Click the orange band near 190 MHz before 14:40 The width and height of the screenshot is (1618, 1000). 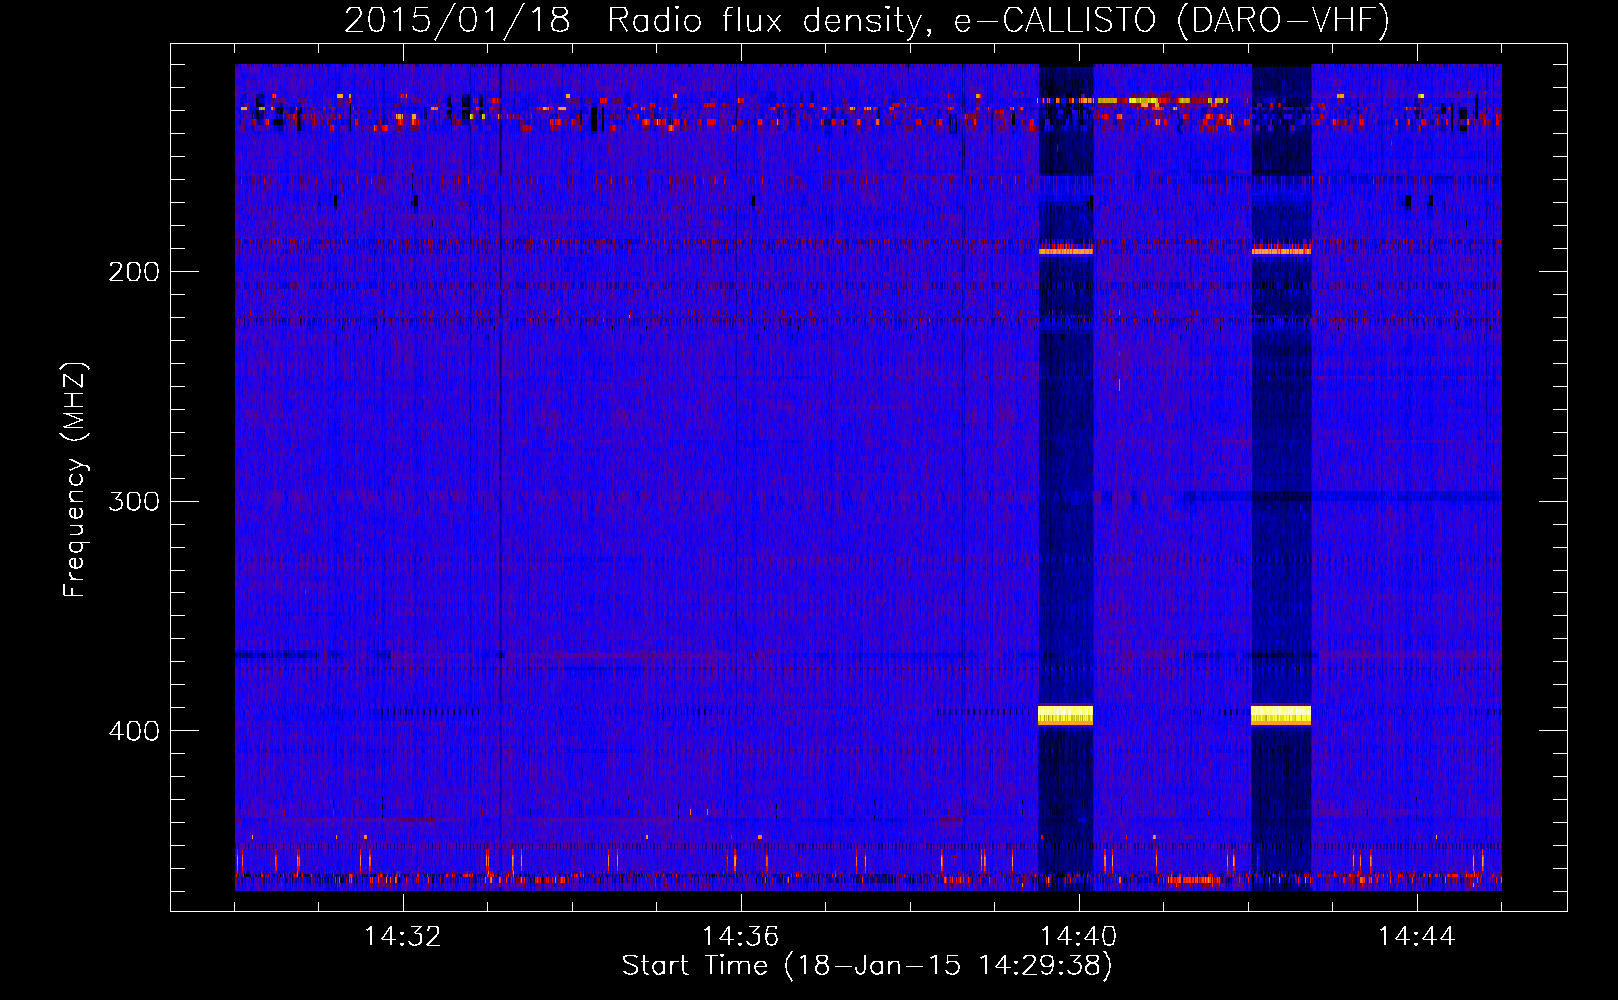coord(1066,251)
